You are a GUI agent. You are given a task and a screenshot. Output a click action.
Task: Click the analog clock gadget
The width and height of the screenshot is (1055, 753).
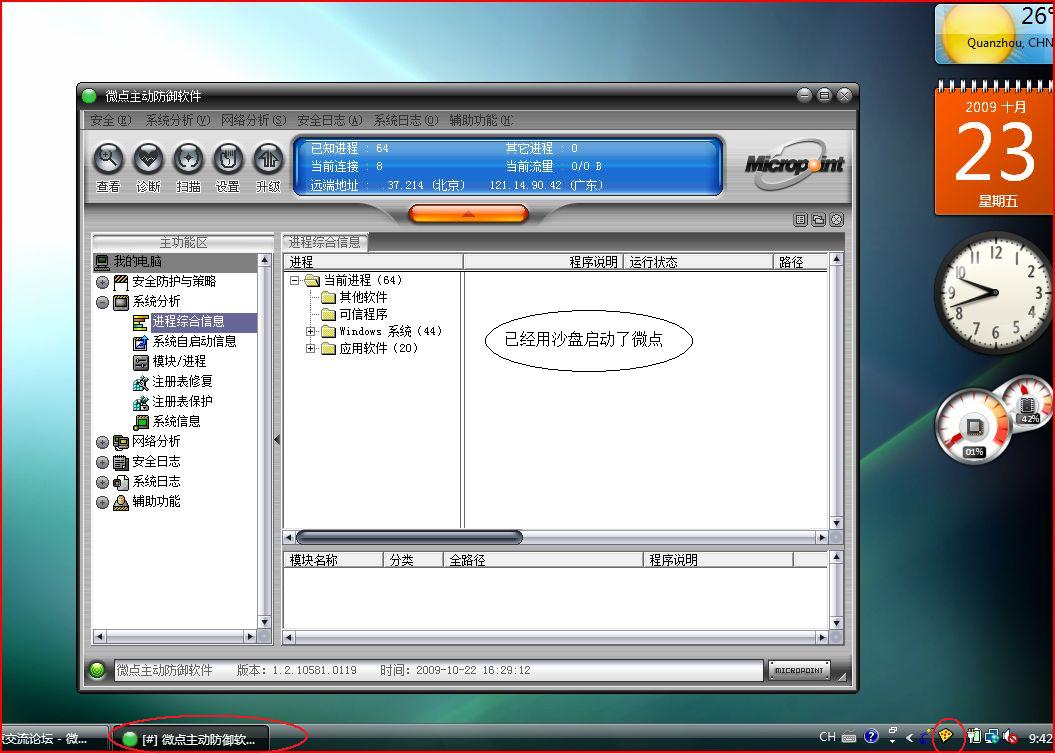[x=994, y=293]
